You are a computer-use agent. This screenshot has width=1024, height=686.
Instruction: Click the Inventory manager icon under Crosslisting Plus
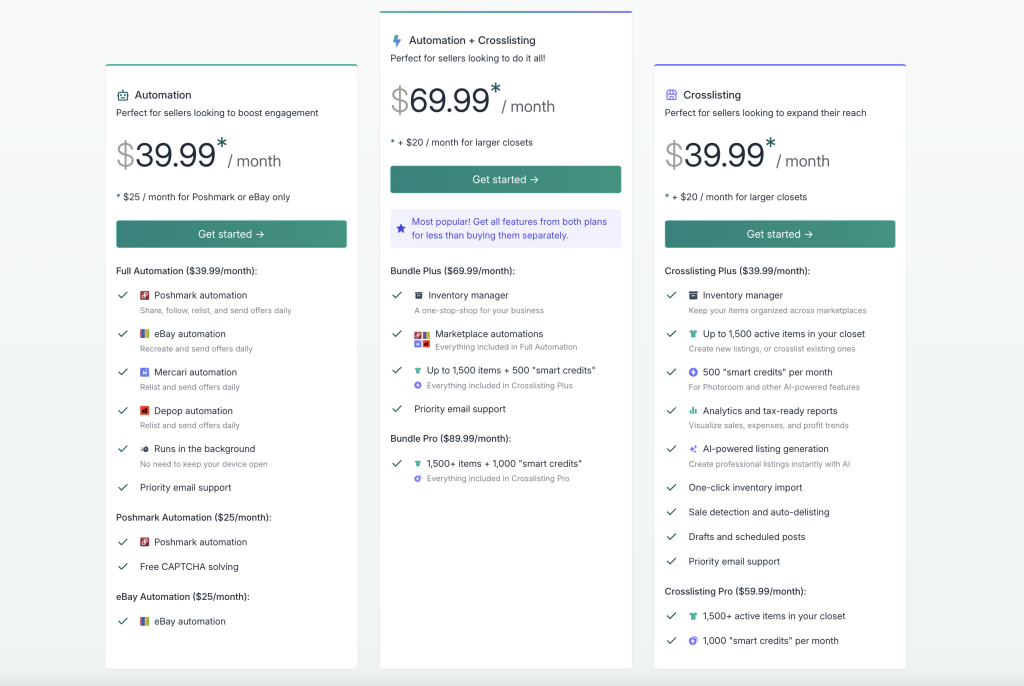pyautogui.click(x=693, y=295)
